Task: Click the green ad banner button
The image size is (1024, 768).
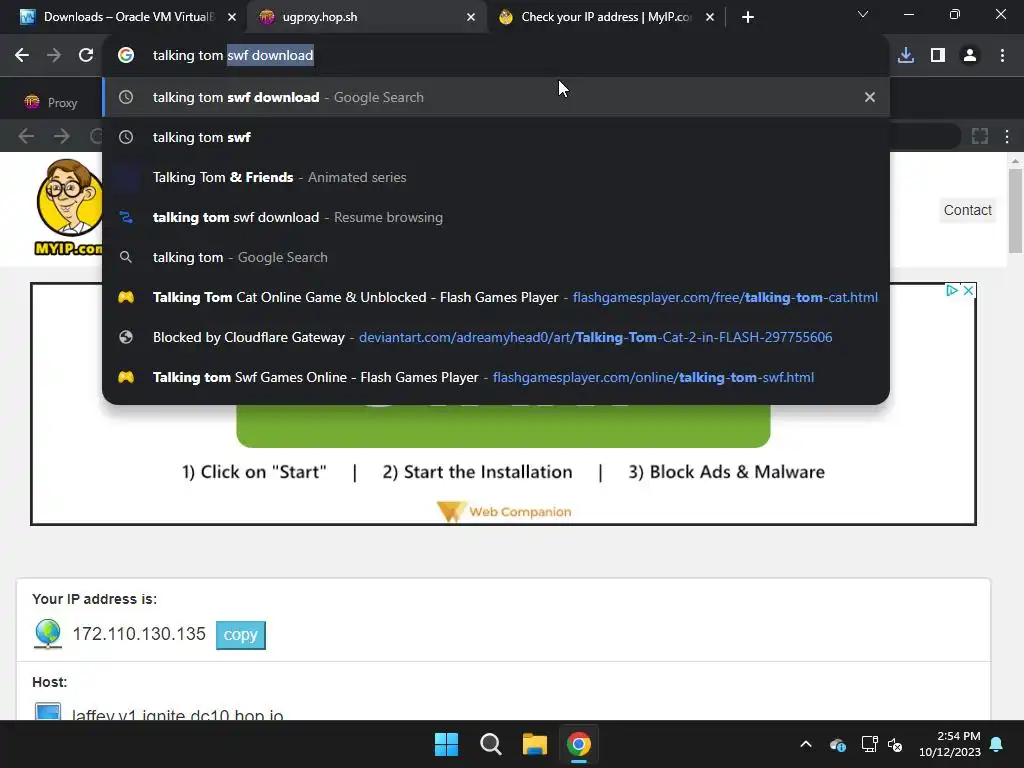Action: click(x=503, y=426)
